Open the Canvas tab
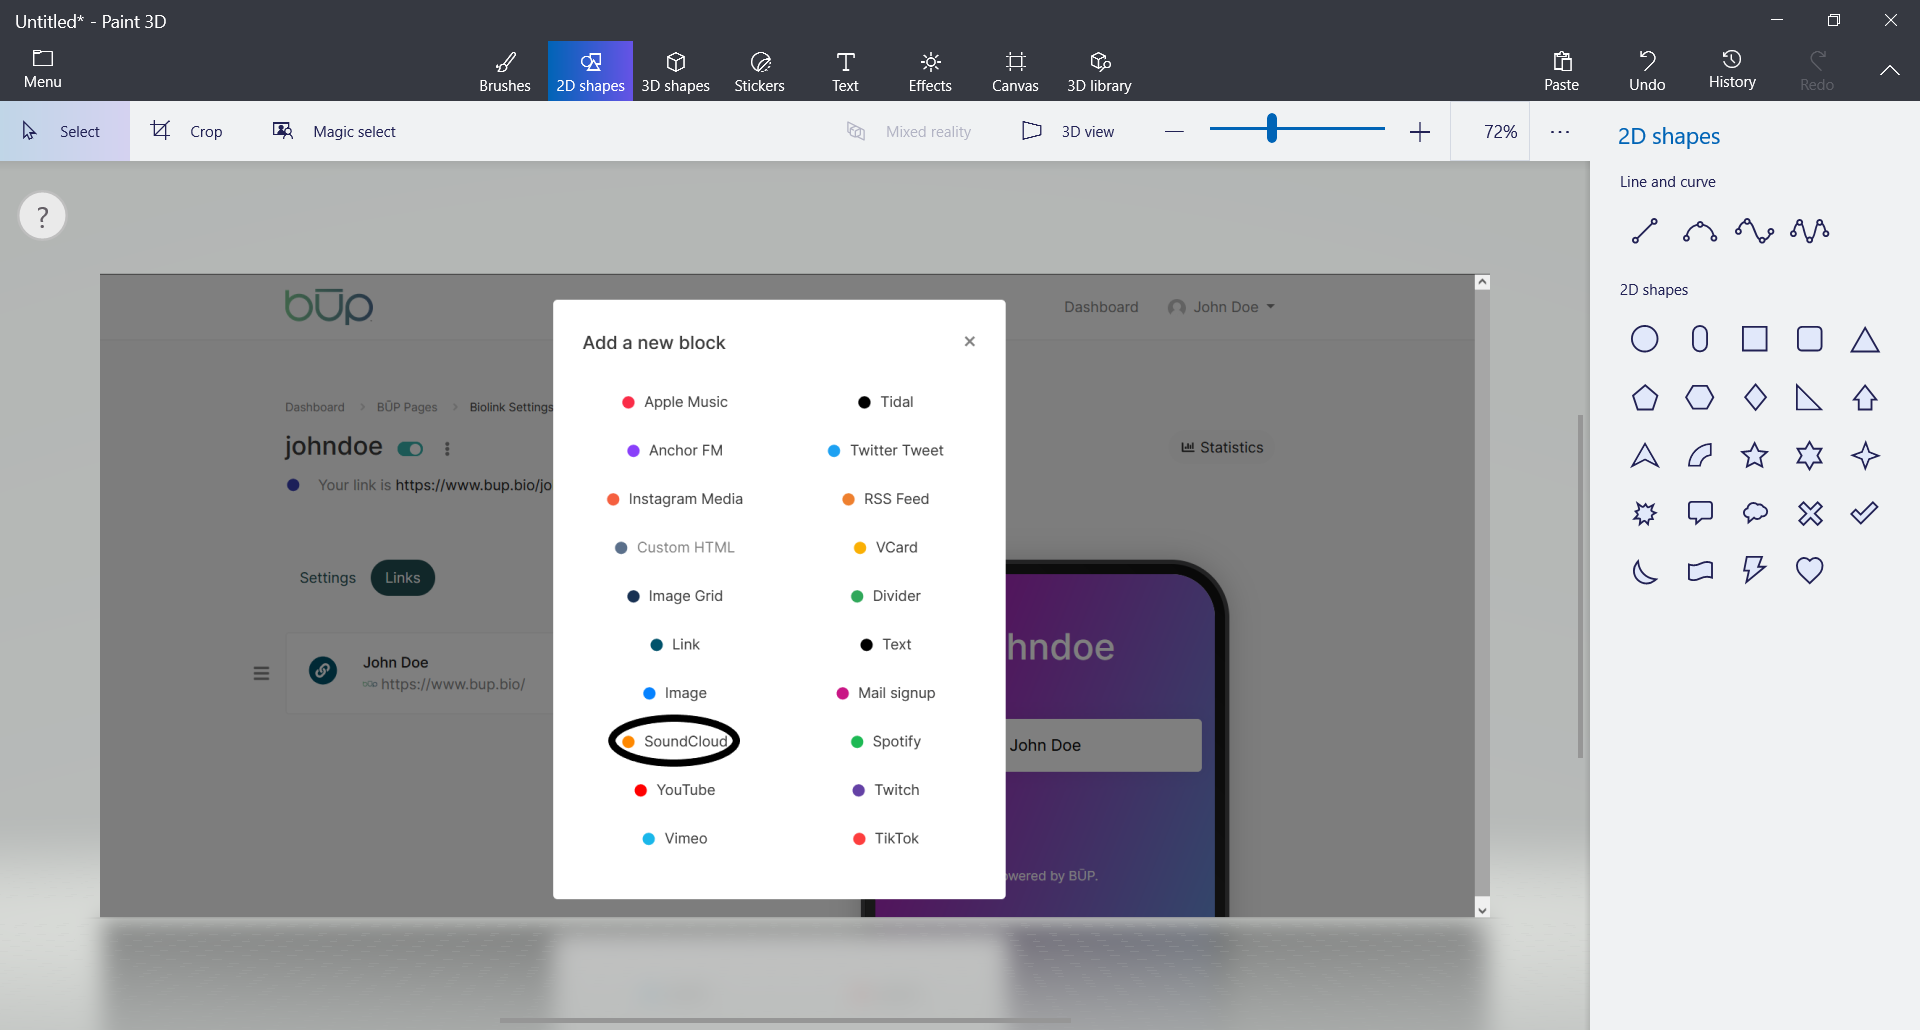Screen dimensions: 1920x1030 1015,72
